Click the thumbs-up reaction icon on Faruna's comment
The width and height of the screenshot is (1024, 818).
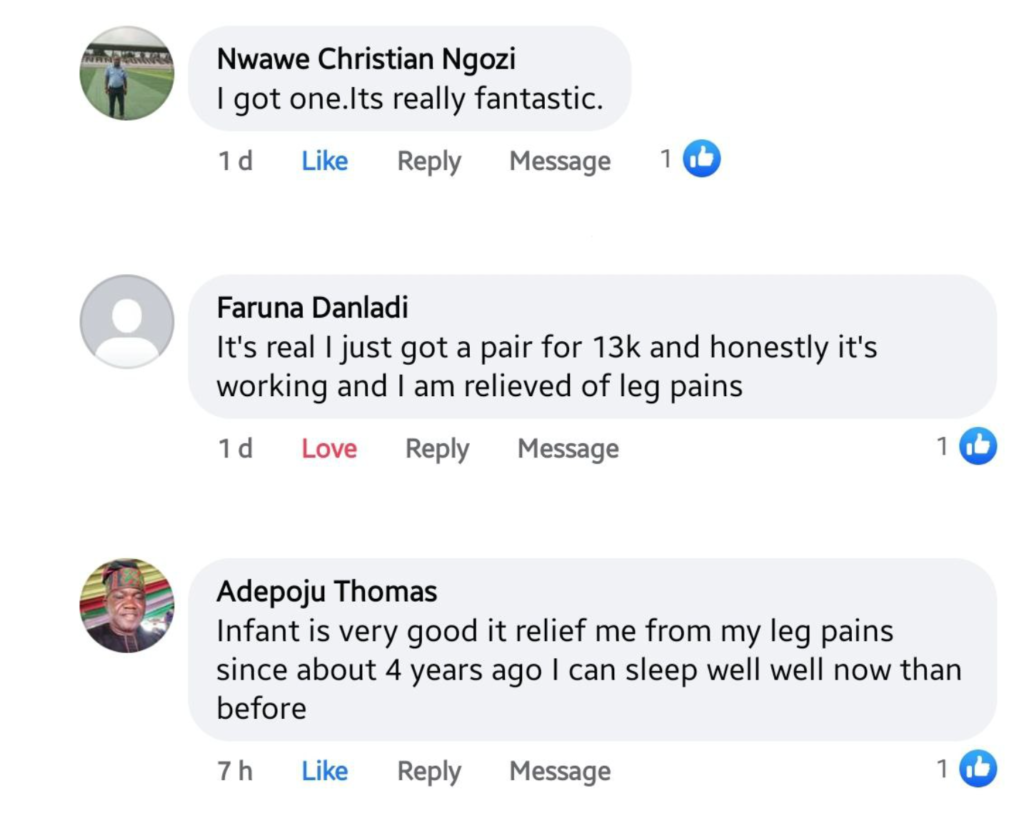pyautogui.click(x=978, y=447)
